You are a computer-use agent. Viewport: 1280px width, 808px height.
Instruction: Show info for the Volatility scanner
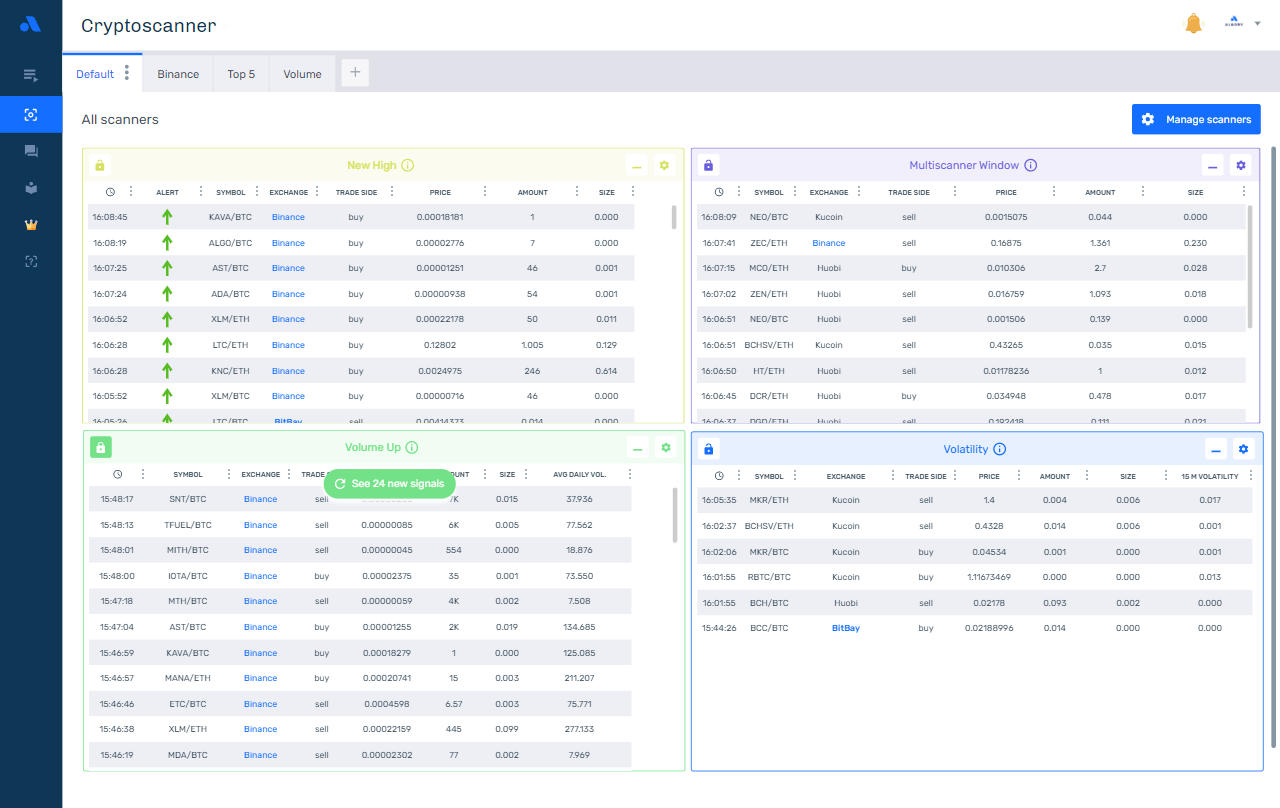pyautogui.click(x=999, y=450)
